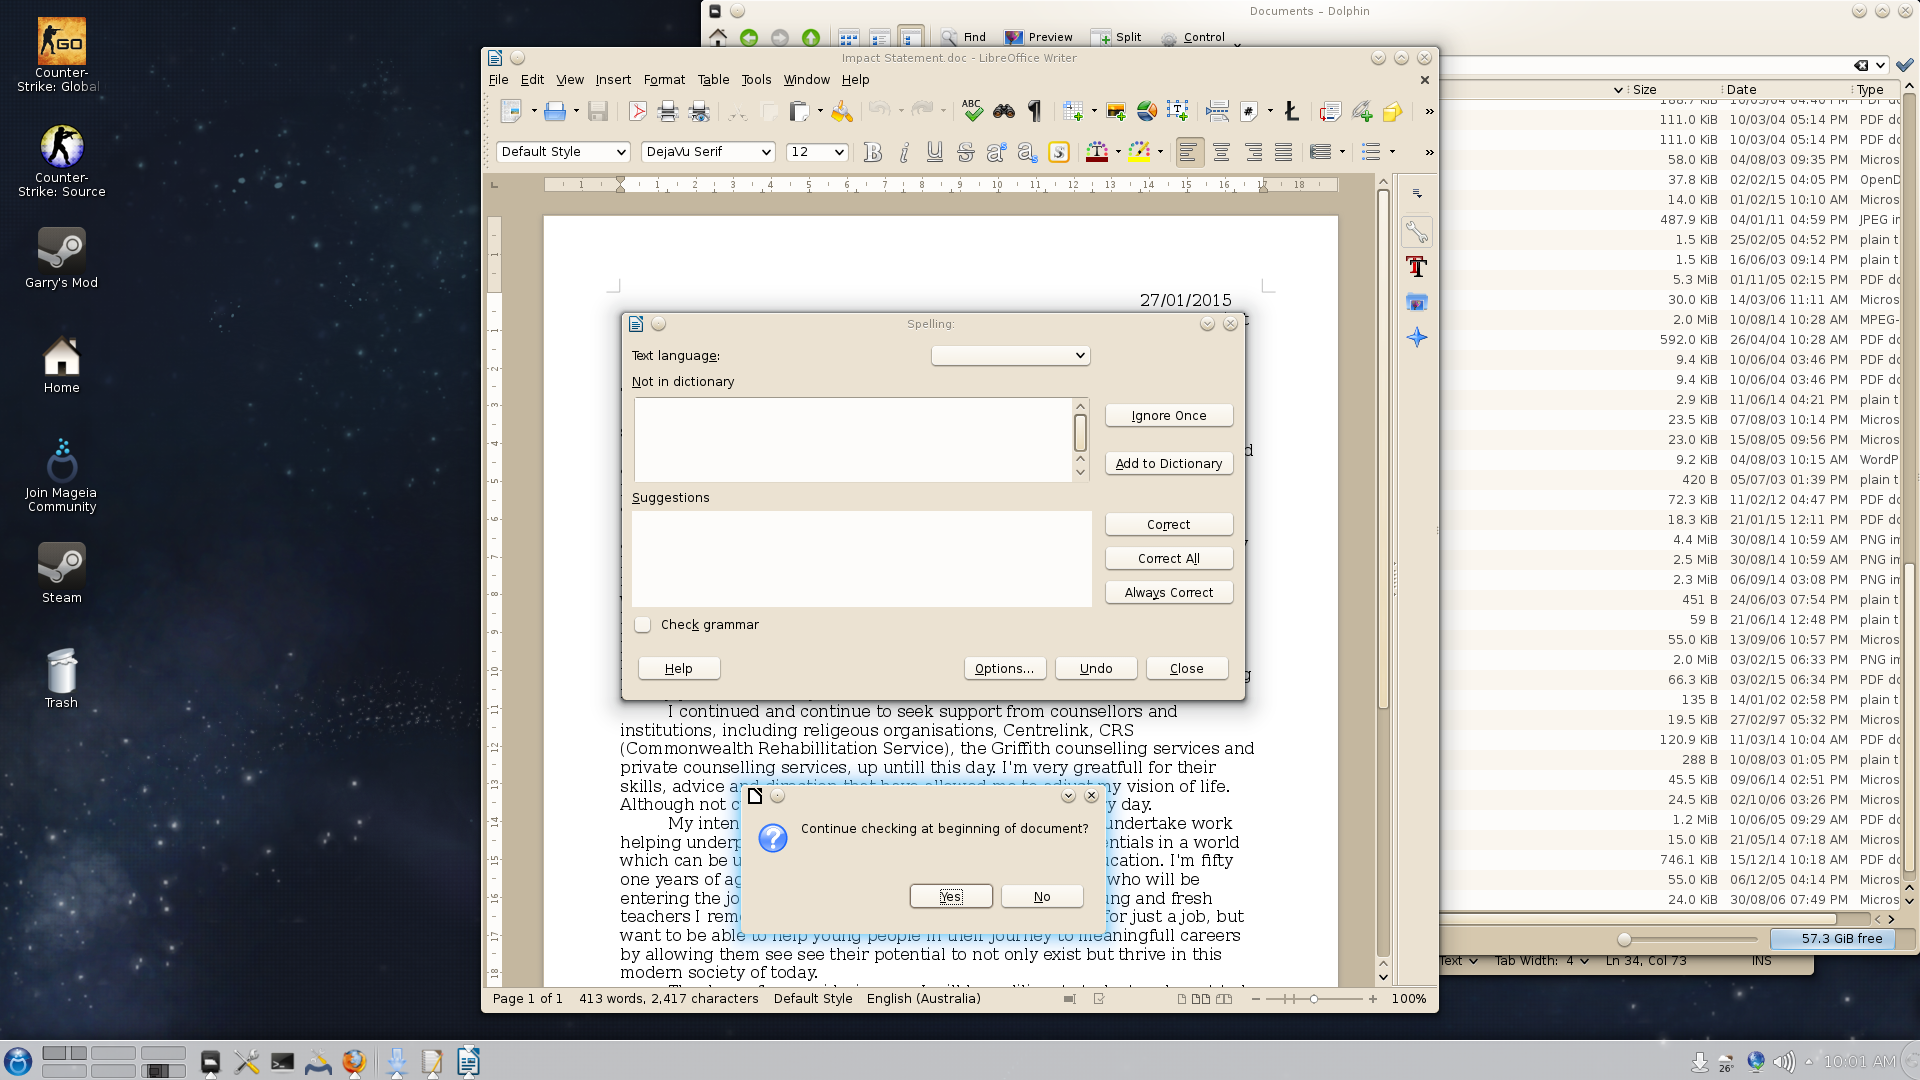Screen dimensions: 1920x1080
Task: Click the Insert Image icon
Action: click(x=1116, y=112)
